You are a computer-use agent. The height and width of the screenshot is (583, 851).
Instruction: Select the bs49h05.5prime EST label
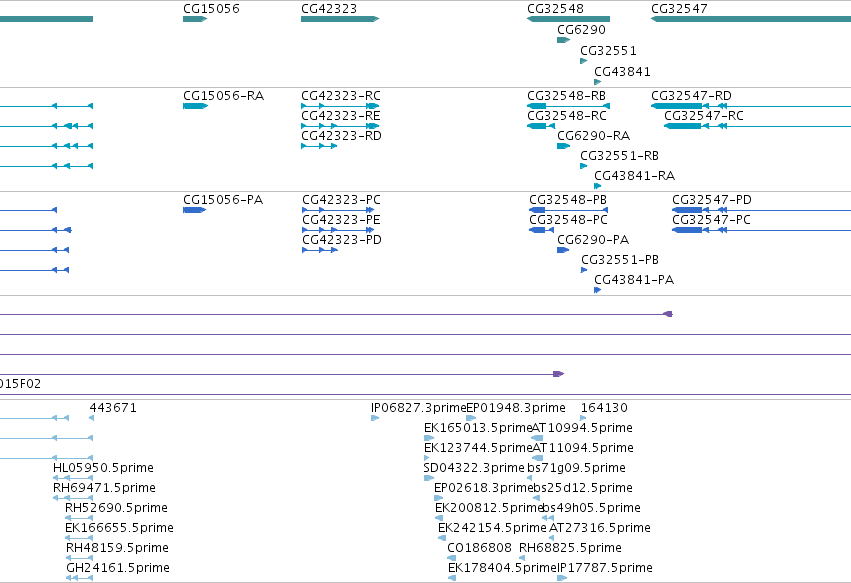[x=592, y=508]
